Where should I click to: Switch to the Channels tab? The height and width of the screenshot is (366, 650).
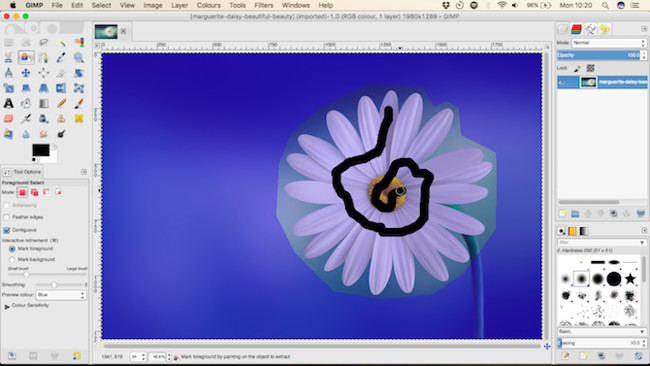point(576,29)
